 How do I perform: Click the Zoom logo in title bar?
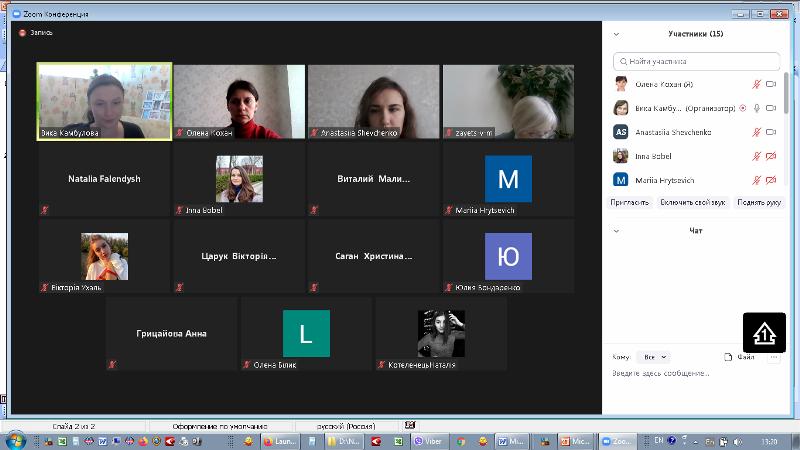[17, 14]
